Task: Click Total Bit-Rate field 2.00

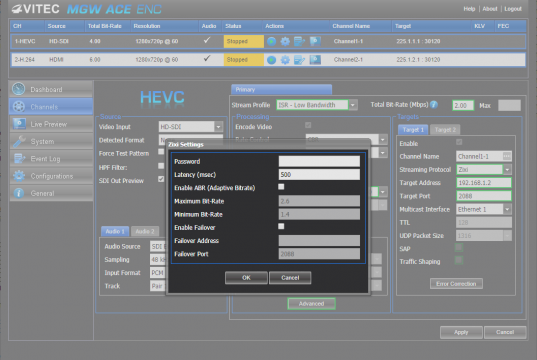Action: pyautogui.click(x=463, y=105)
